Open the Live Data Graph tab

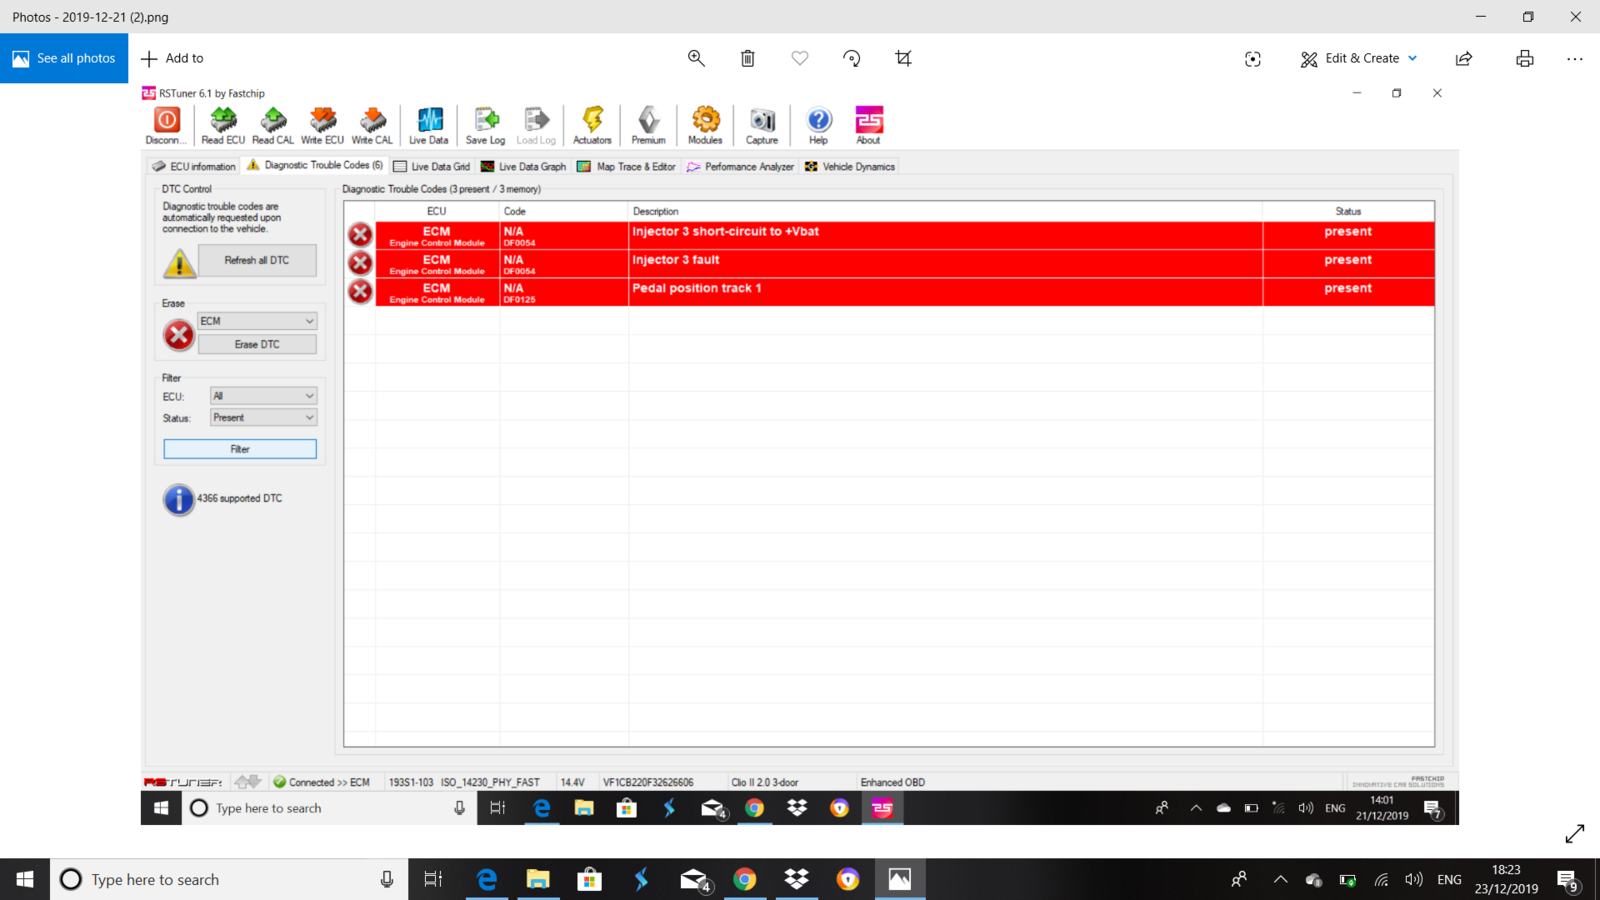click(x=523, y=167)
